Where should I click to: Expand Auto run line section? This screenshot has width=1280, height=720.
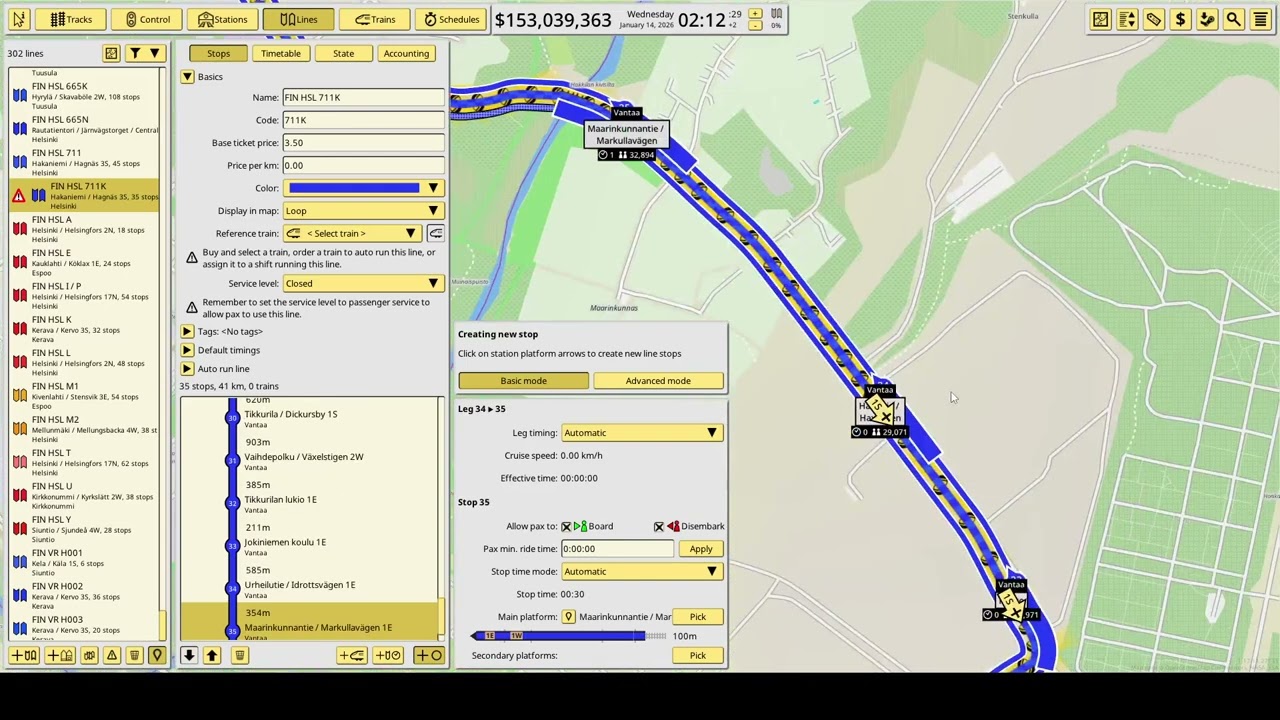click(187, 369)
